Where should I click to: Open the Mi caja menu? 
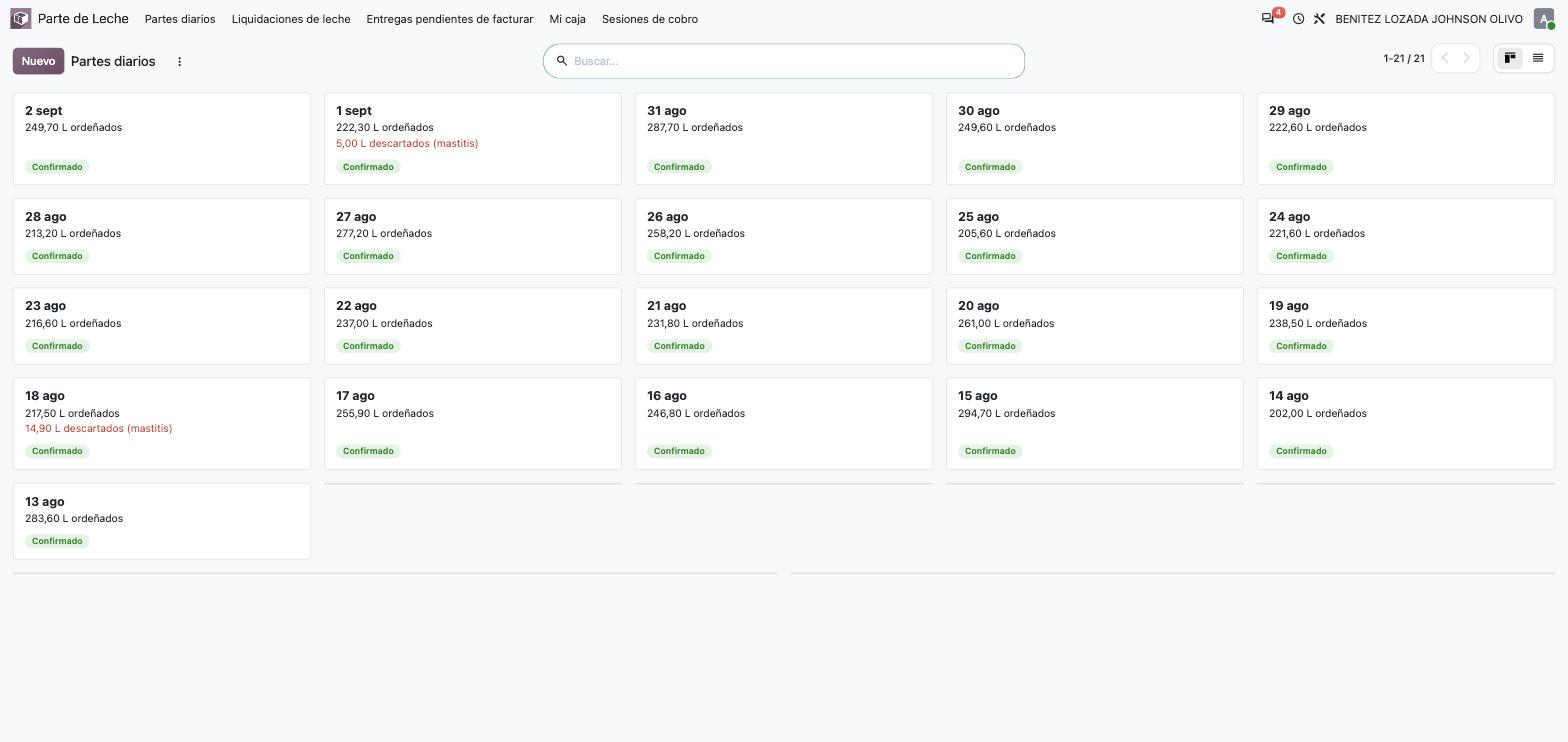pos(568,19)
